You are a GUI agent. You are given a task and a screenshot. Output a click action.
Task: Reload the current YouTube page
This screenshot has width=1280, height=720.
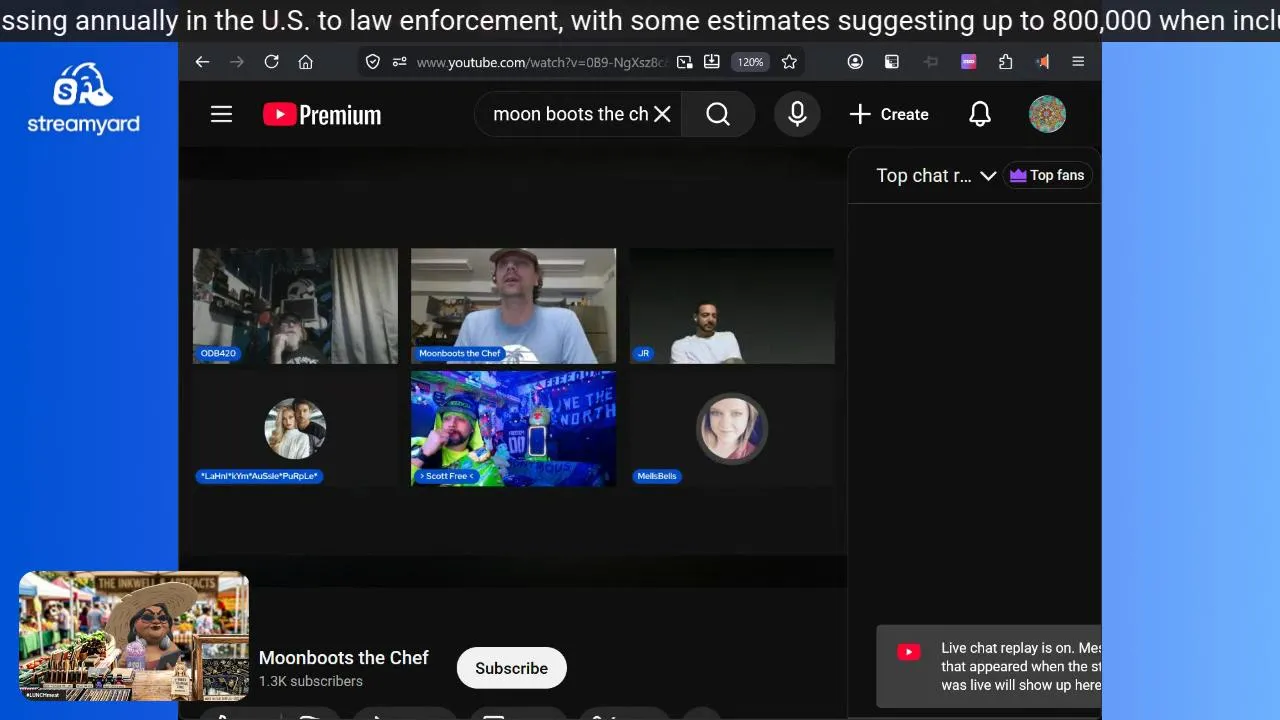tap(271, 62)
